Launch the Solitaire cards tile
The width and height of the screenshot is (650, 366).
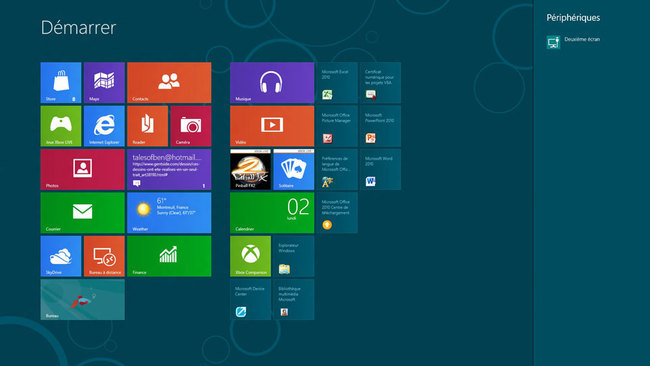tap(294, 170)
